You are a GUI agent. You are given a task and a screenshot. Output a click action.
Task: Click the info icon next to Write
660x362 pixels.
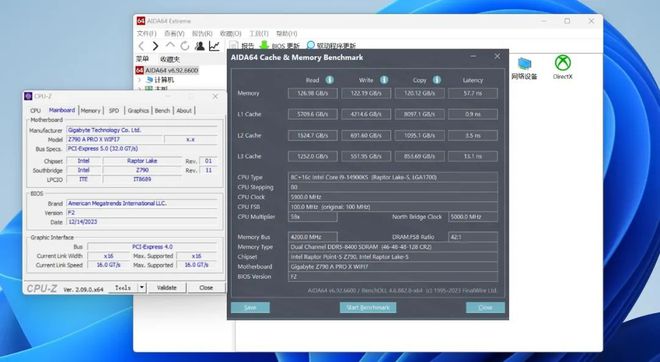coord(384,80)
